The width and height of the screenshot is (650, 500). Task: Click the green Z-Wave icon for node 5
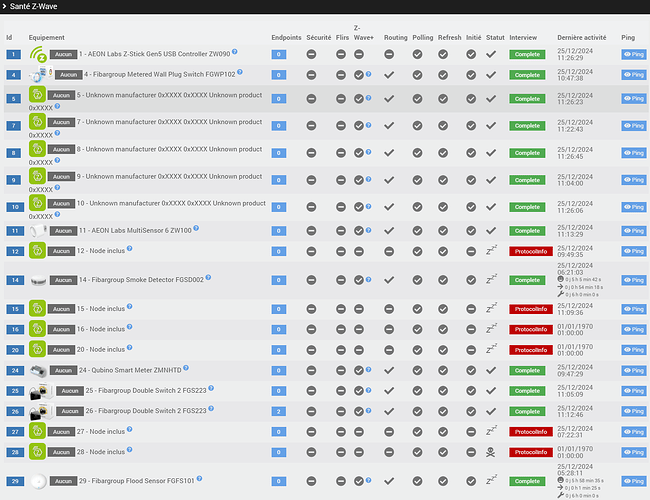click(x=38, y=97)
